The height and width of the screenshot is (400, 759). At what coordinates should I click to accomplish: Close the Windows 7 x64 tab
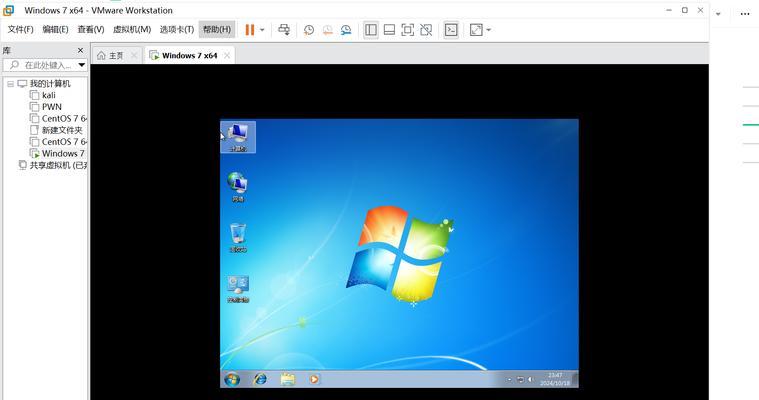click(x=227, y=56)
